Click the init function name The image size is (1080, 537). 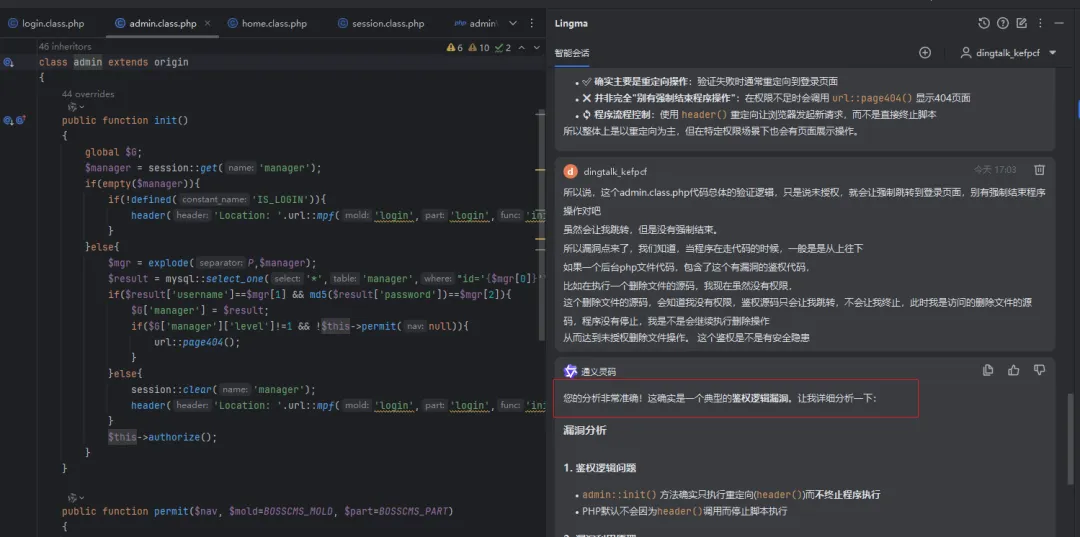point(165,120)
